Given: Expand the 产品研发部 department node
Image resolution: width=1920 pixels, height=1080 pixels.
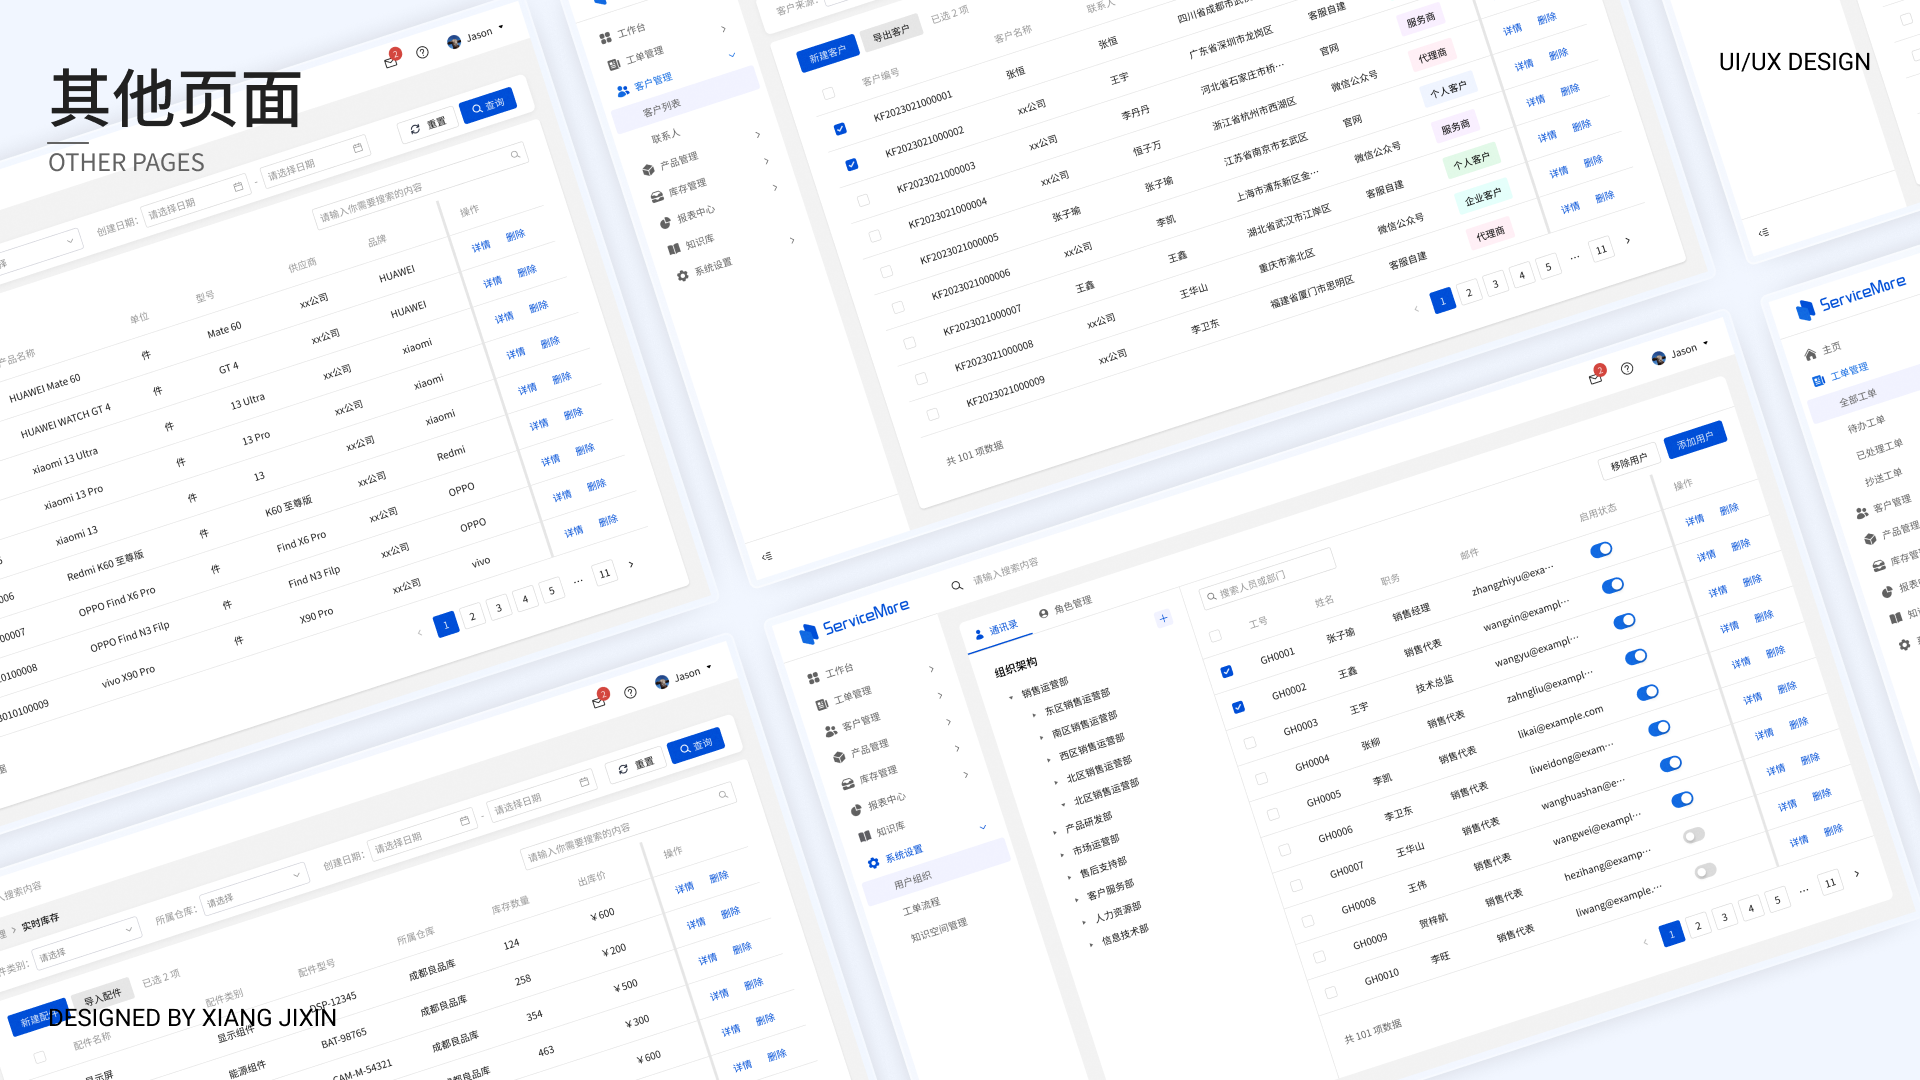Looking at the screenshot, I should tap(1055, 832).
